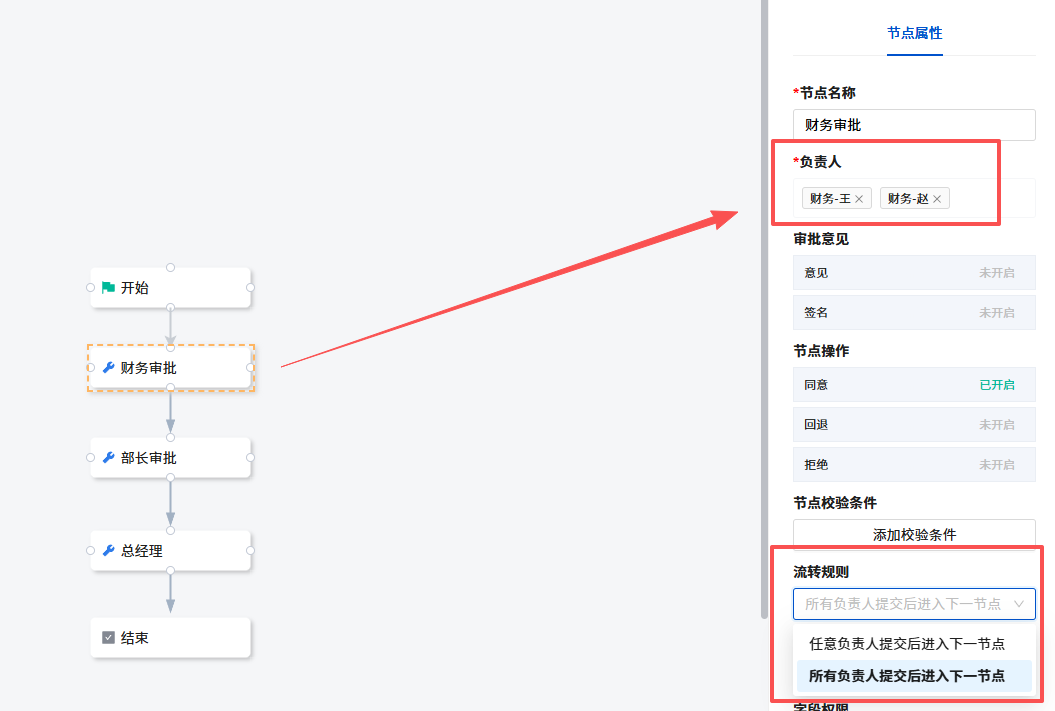Screen dimensions: 1055x711
Task: Remove 财务-王 tag via its X icon
Action: tap(859, 199)
